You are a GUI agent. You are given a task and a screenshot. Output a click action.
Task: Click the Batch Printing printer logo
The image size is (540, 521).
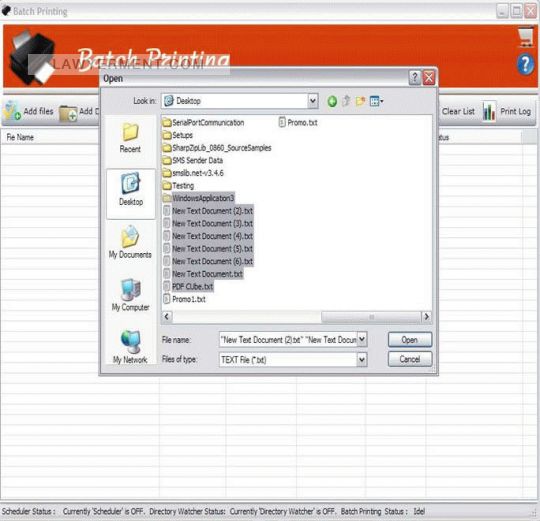click(33, 58)
